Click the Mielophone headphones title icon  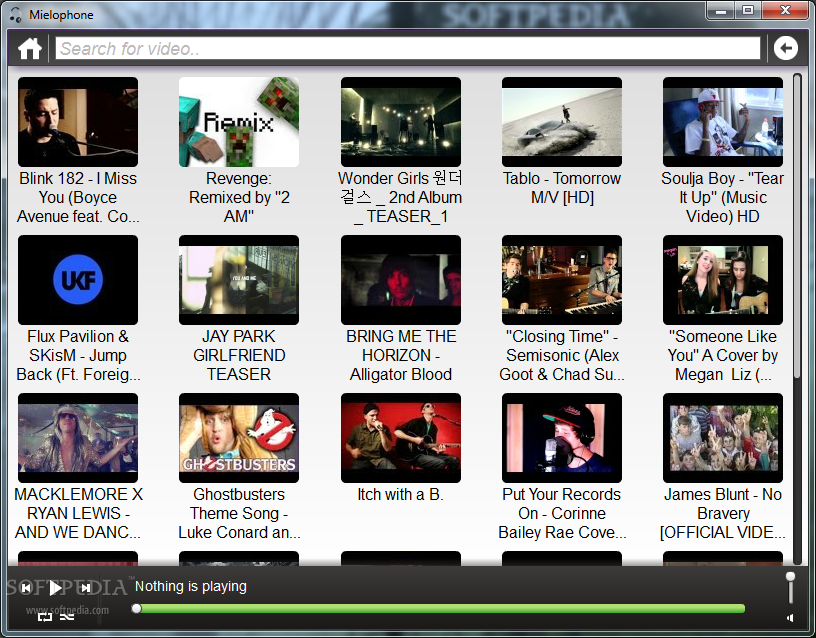point(16,15)
